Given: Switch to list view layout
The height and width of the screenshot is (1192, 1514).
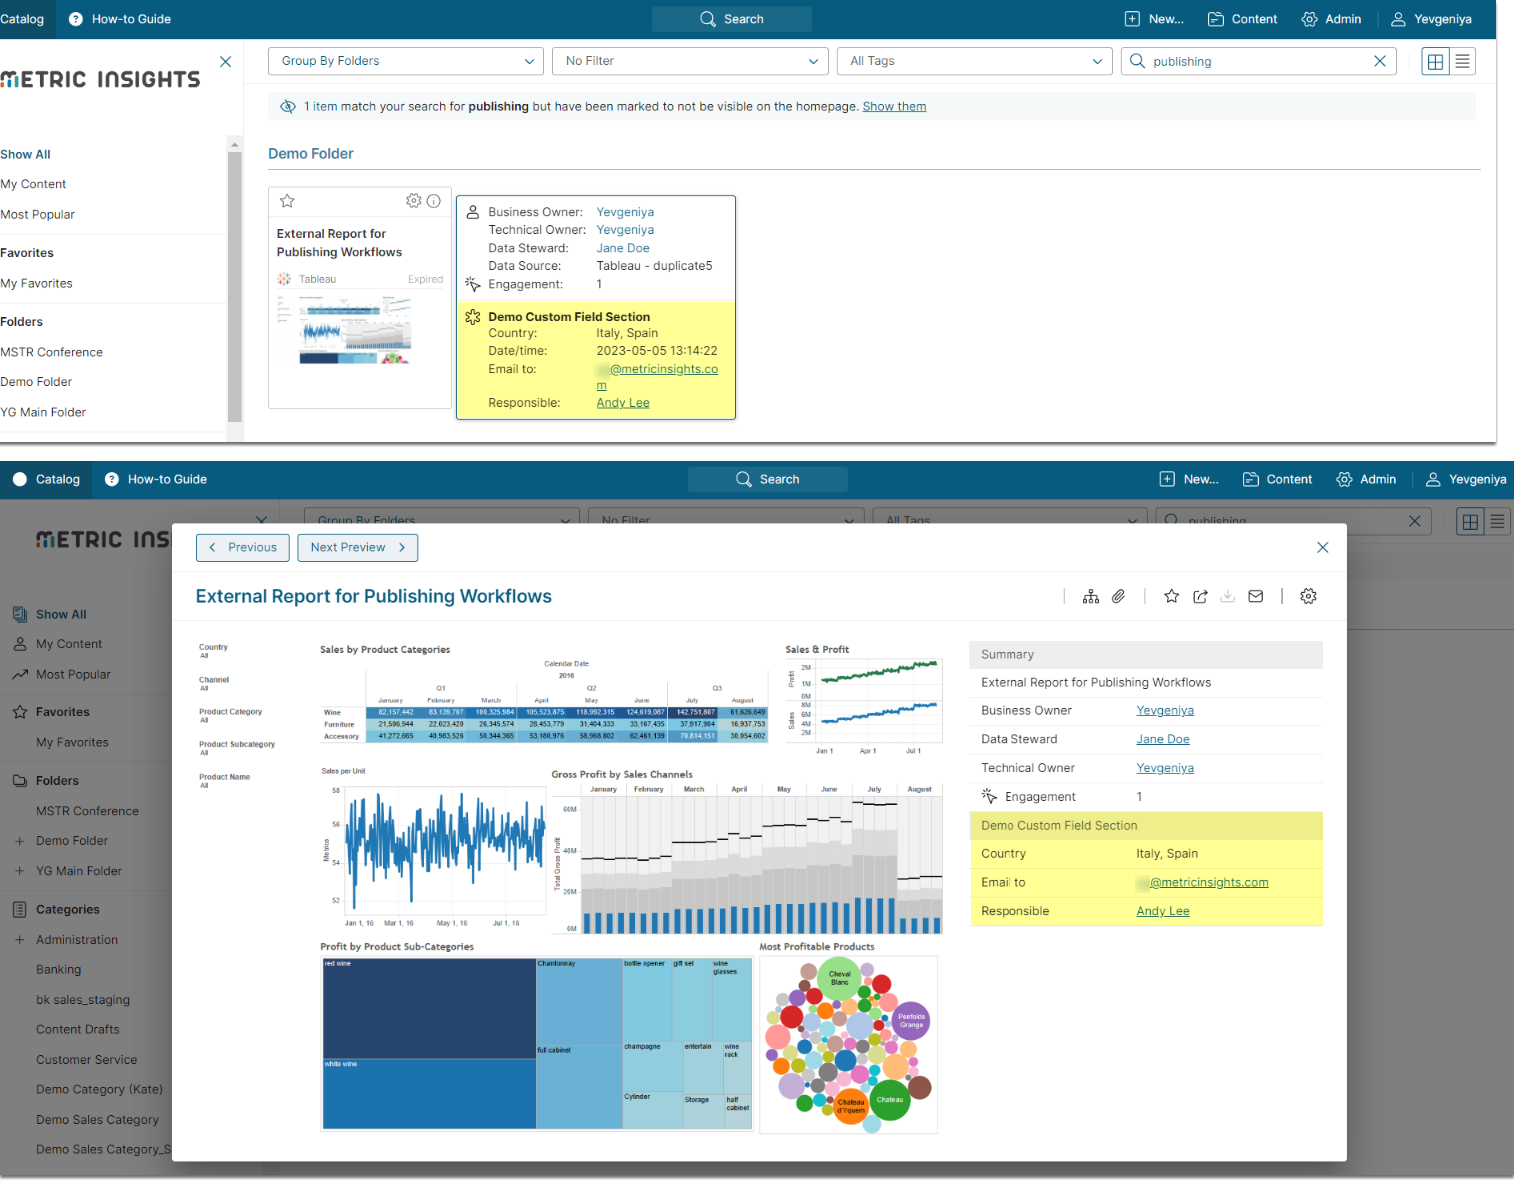Looking at the screenshot, I should pos(1463,61).
